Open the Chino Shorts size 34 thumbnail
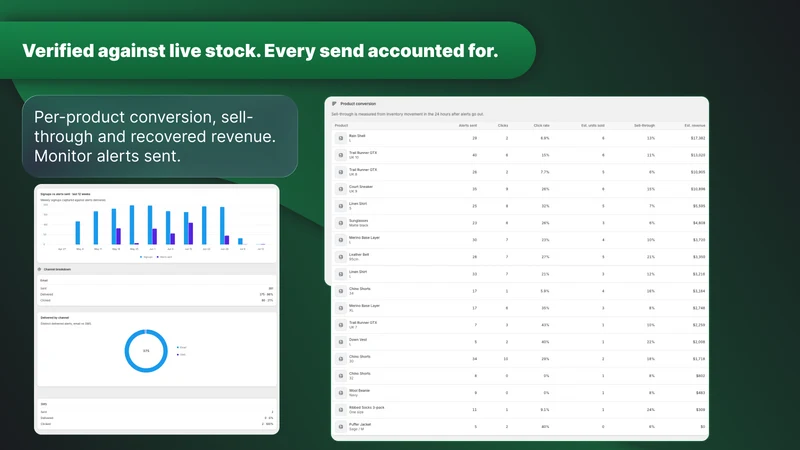 tap(341, 291)
